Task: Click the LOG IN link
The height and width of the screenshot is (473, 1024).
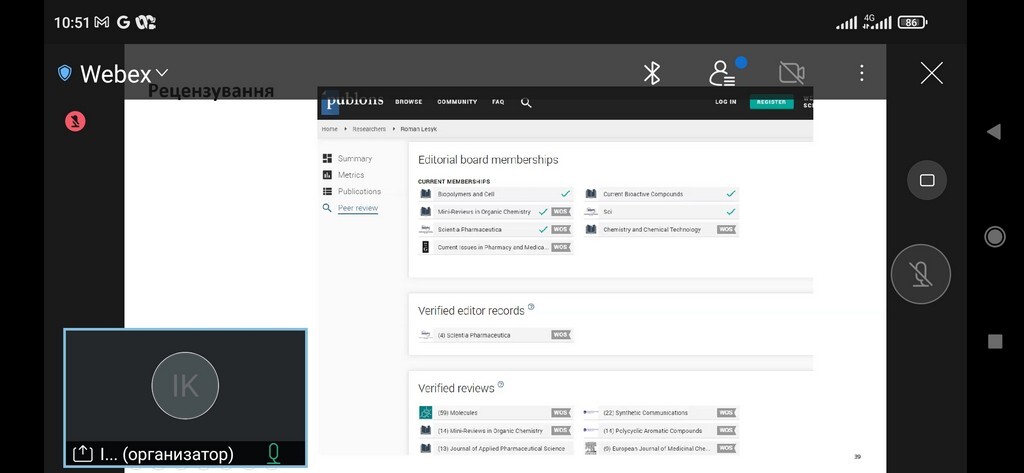Action: (x=726, y=102)
